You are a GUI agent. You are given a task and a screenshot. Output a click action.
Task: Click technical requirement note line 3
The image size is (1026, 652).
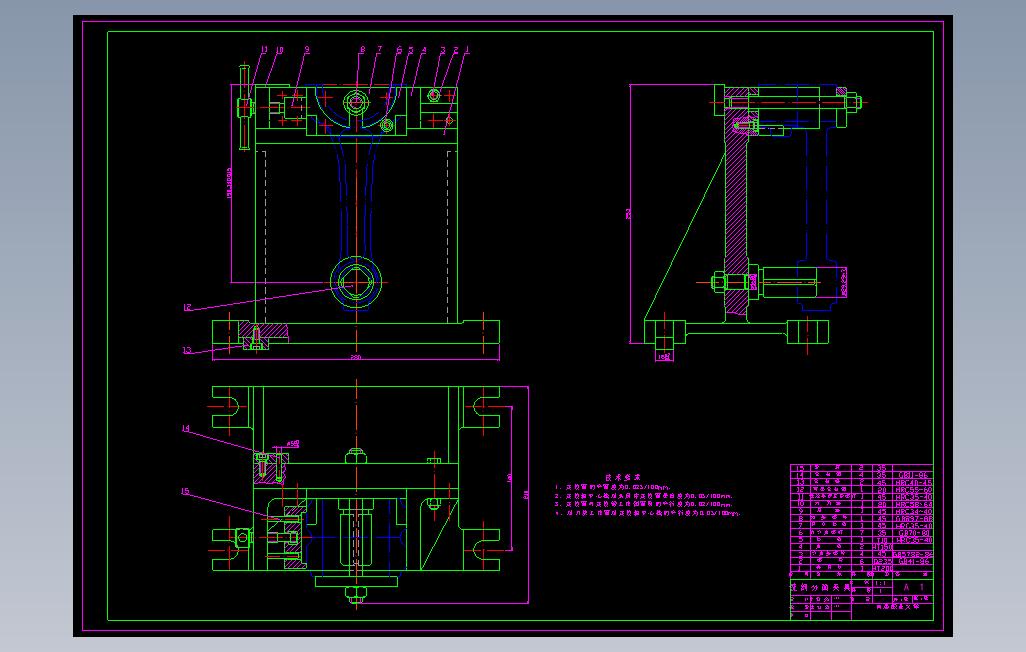pyautogui.click(x=644, y=504)
